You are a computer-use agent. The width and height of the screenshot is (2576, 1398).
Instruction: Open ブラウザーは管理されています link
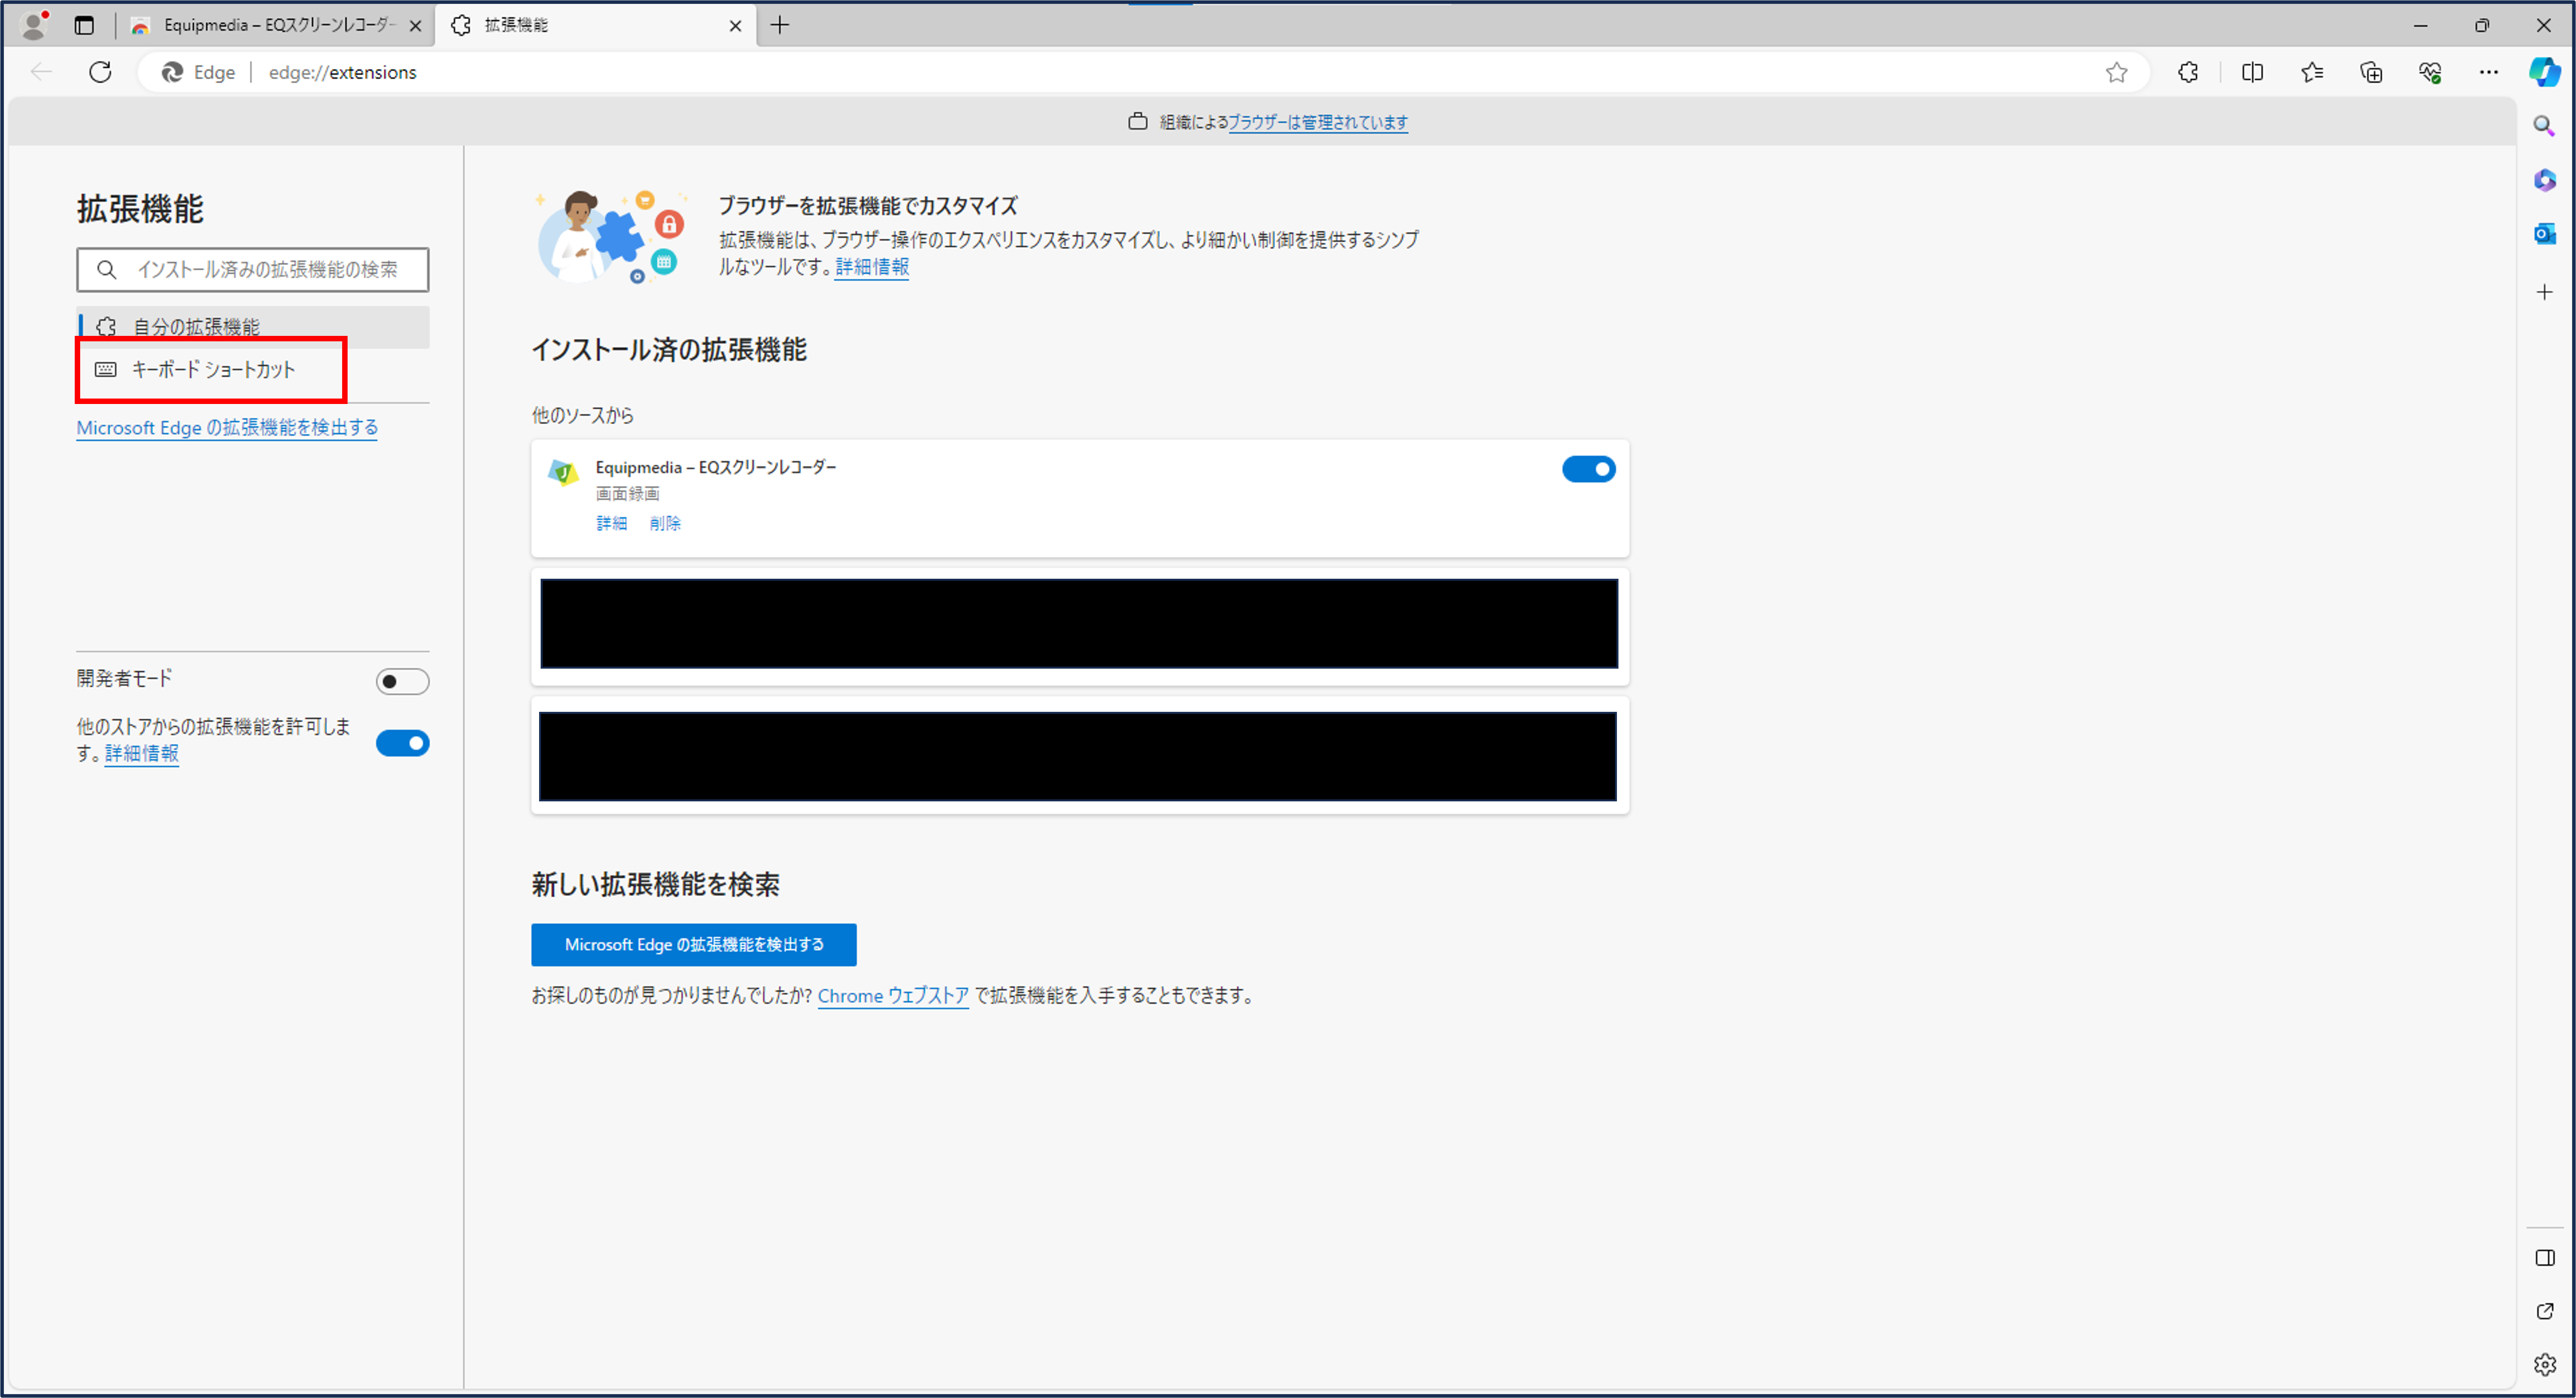pyautogui.click(x=1317, y=122)
